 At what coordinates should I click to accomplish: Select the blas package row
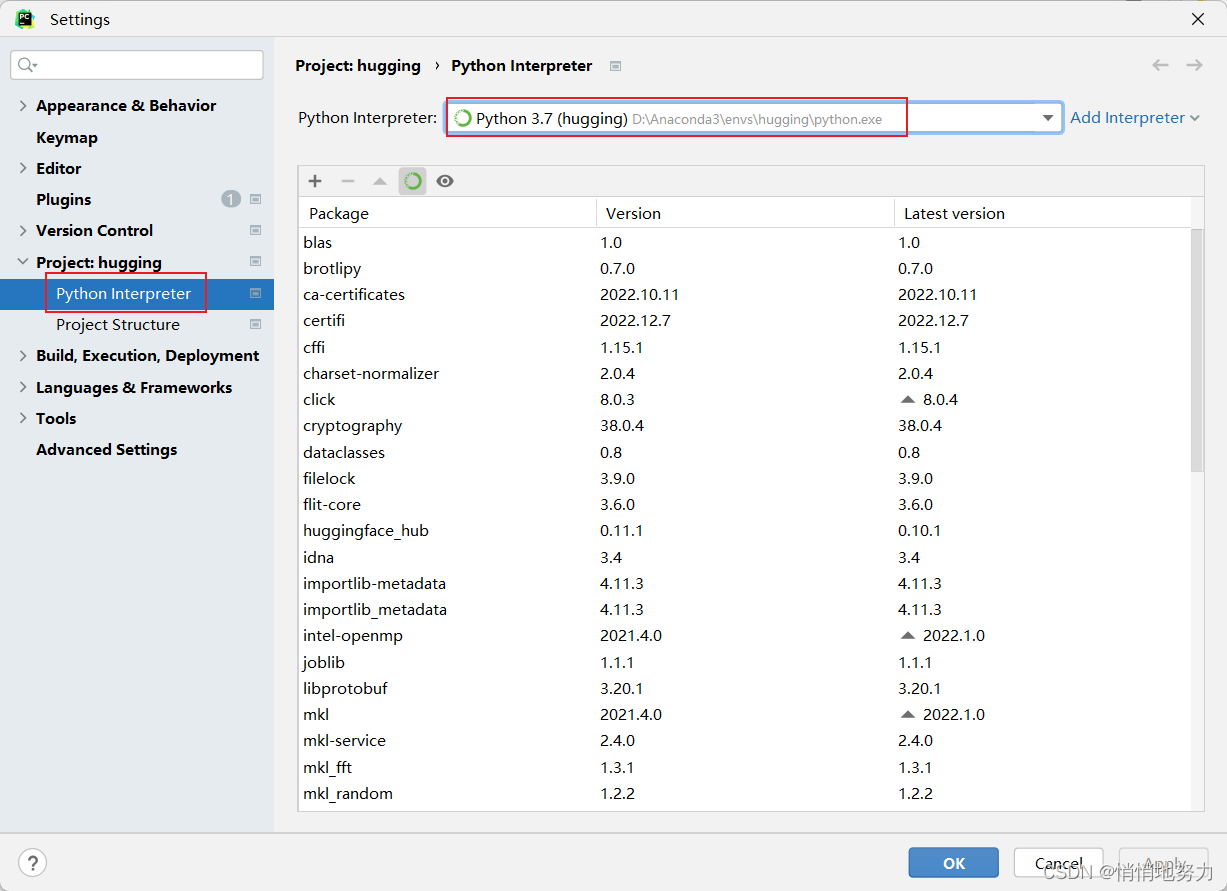pyautogui.click(x=745, y=242)
